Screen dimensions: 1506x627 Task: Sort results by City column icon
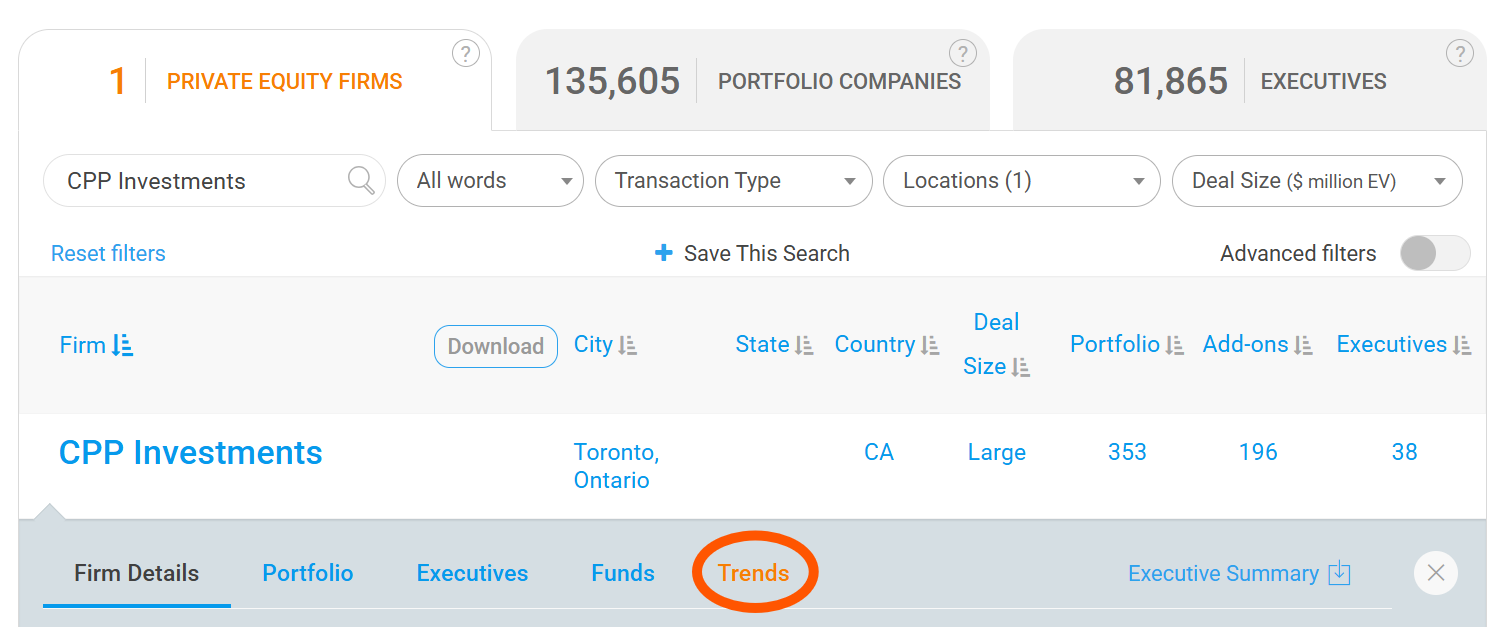tap(627, 346)
